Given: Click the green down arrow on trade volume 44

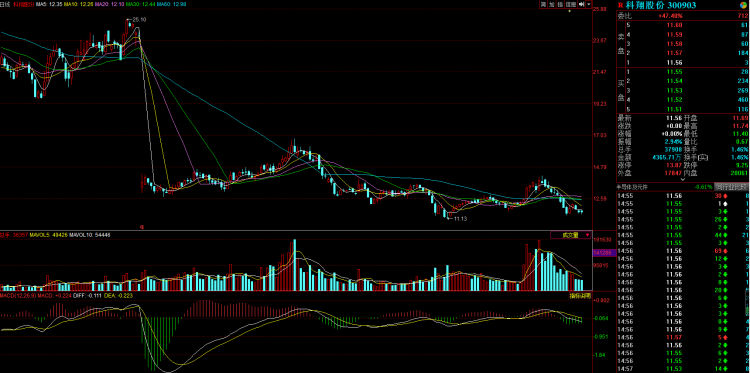Looking at the screenshot, I should click(725, 235).
